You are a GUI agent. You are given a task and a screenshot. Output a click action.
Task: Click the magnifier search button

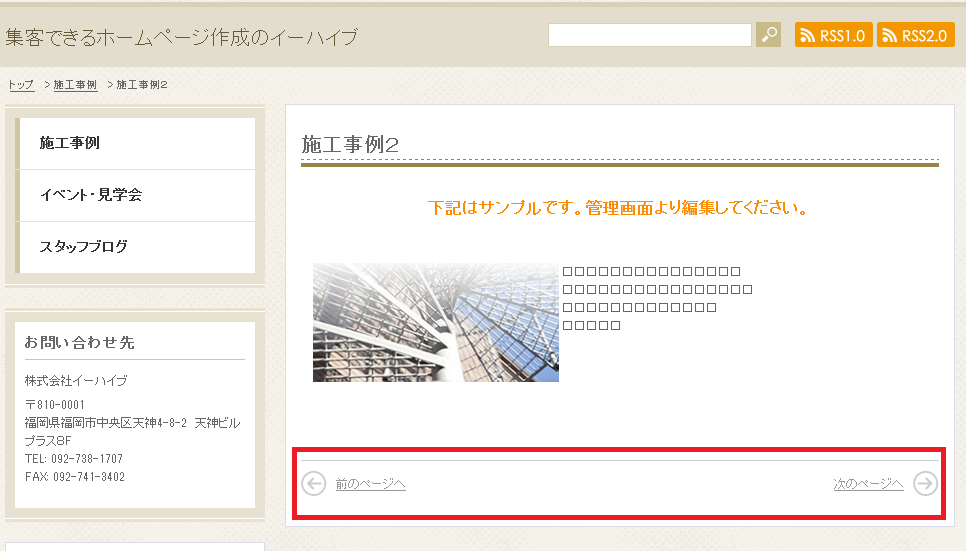768,35
